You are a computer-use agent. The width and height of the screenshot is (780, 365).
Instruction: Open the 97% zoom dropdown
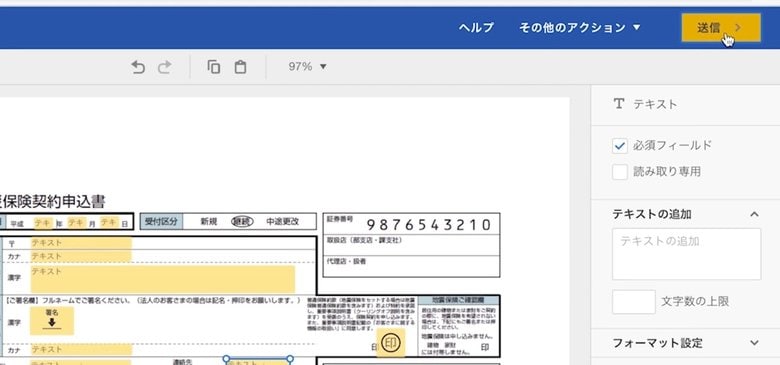307,67
